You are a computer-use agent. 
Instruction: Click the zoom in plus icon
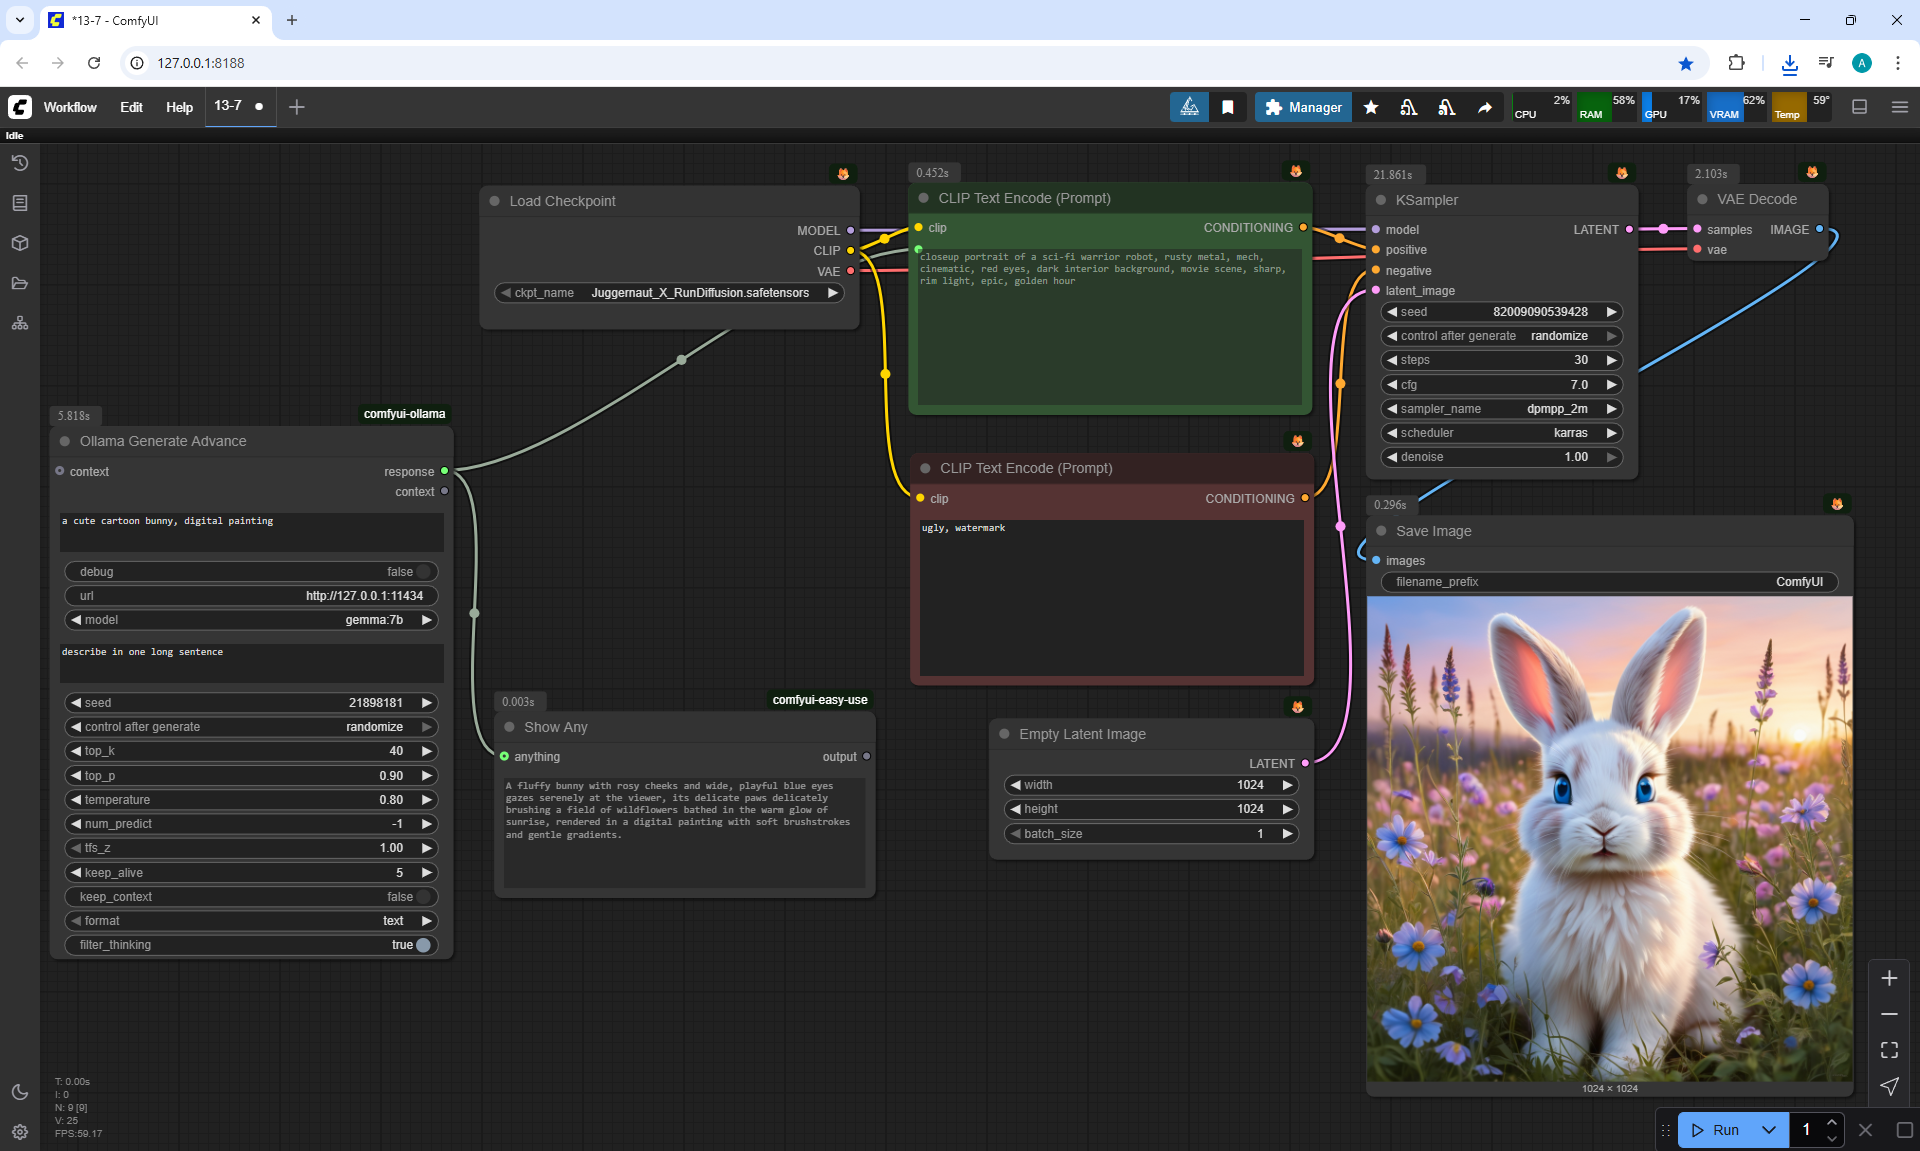tap(1889, 978)
